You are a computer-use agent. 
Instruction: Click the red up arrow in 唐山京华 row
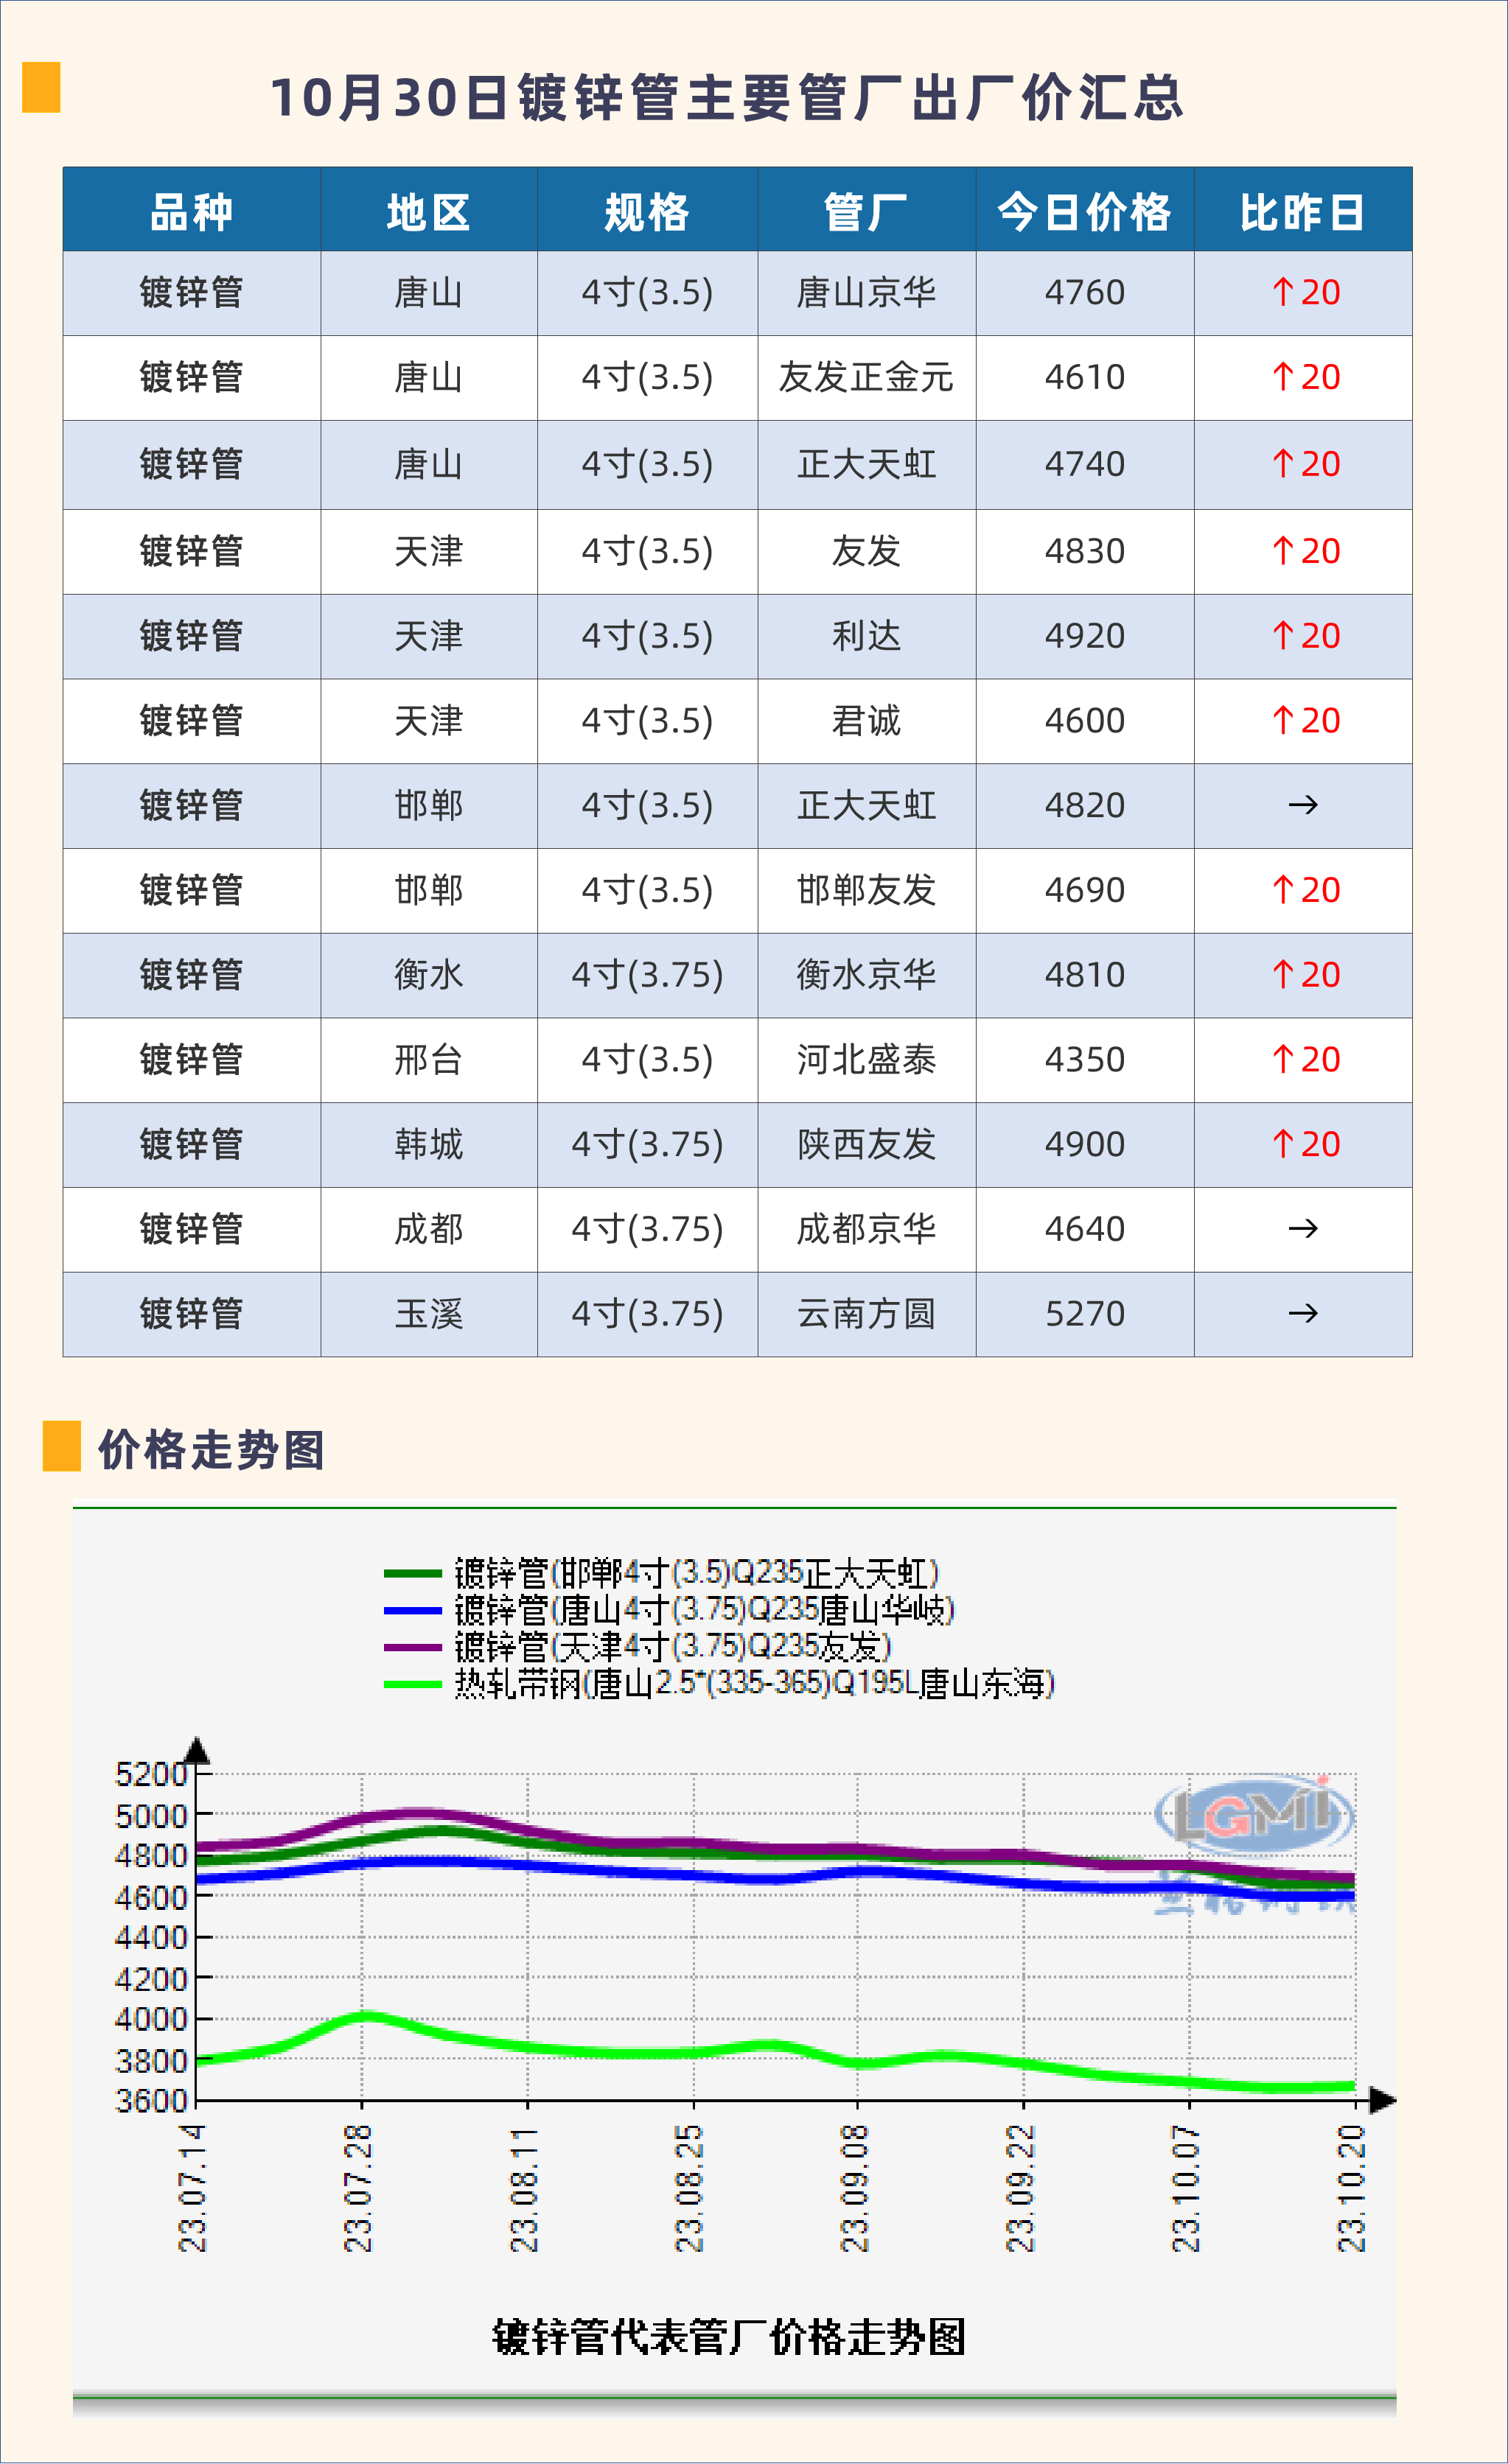[1283, 293]
